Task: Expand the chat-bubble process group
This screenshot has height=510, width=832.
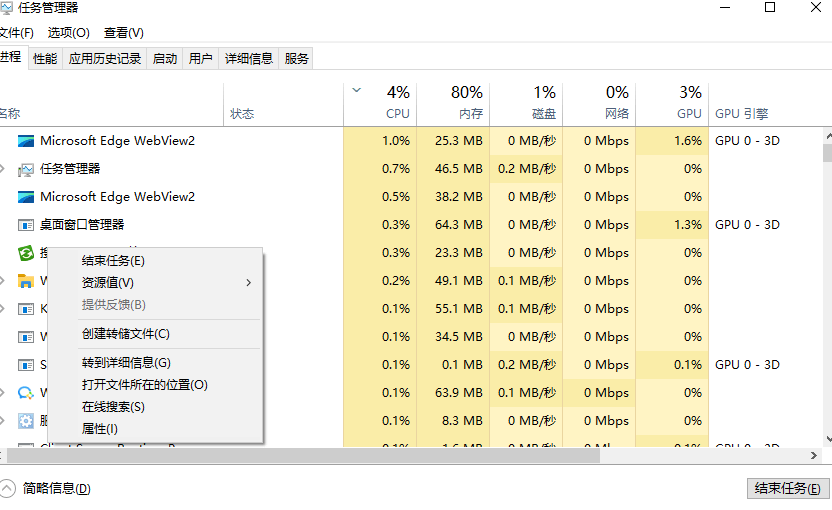Action: [3, 393]
